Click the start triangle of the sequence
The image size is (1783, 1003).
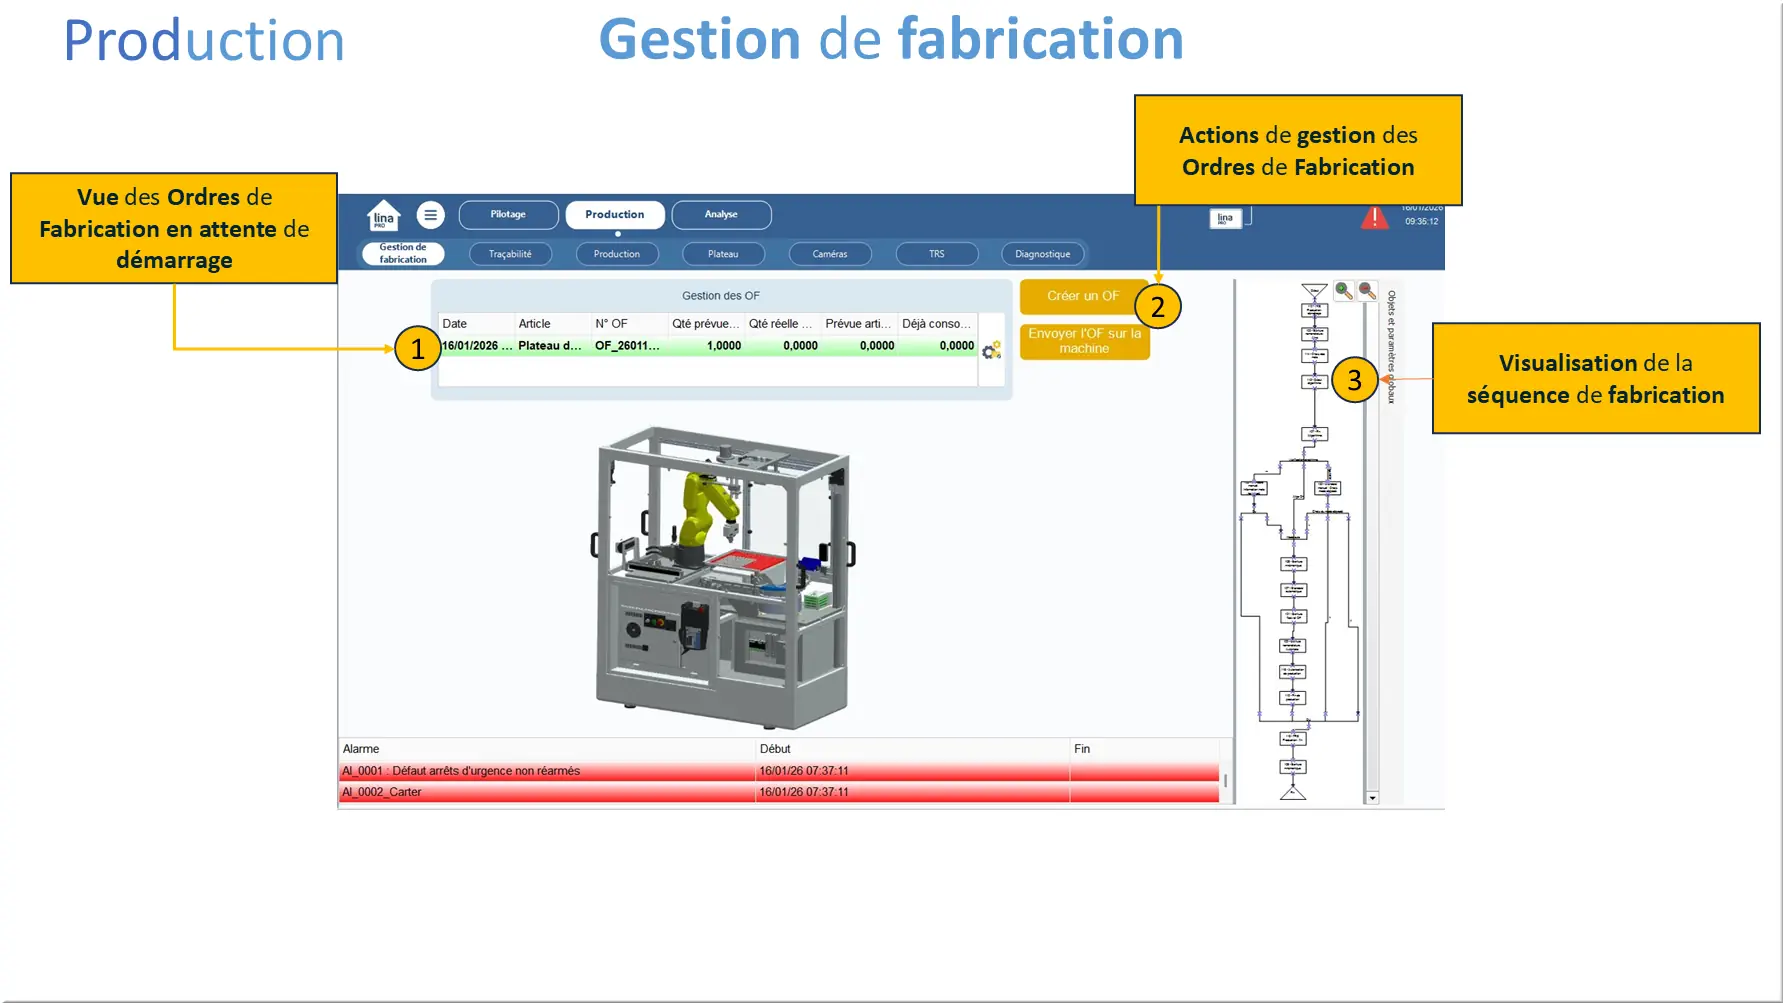click(1314, 290)
